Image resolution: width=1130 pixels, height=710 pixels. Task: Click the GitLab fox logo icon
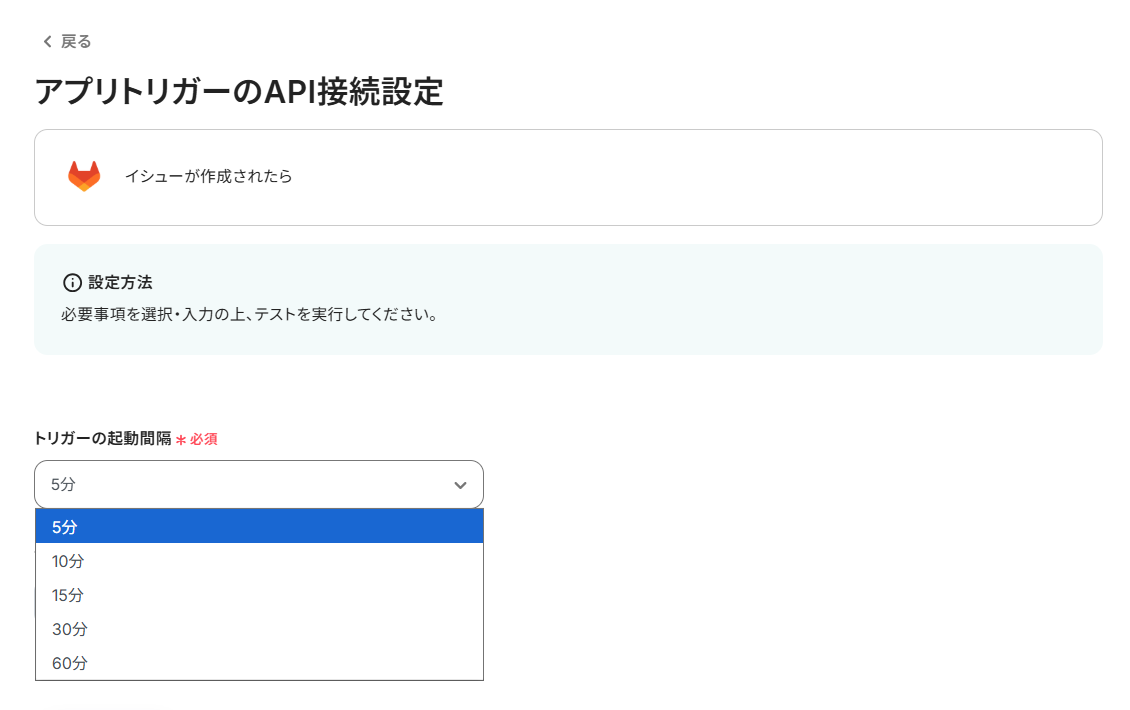coord(84,176)
